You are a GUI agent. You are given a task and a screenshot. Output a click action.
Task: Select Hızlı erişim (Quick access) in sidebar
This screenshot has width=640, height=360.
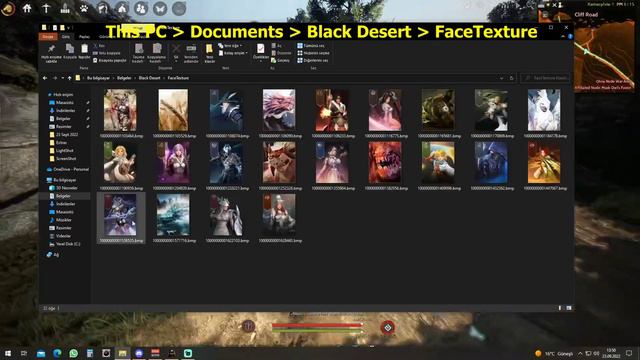60,95
